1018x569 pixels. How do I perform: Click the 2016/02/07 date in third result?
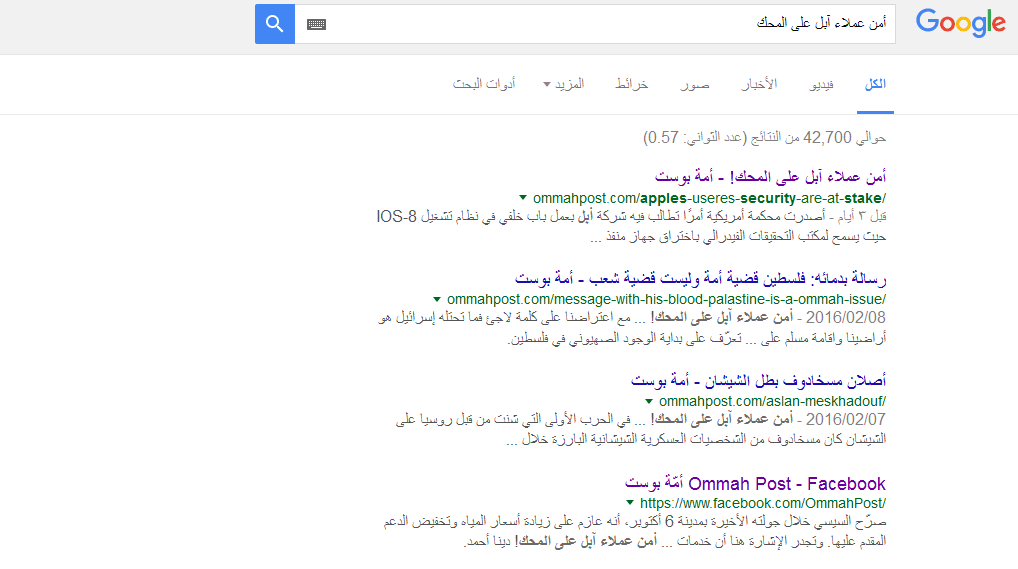coord(846,420)
